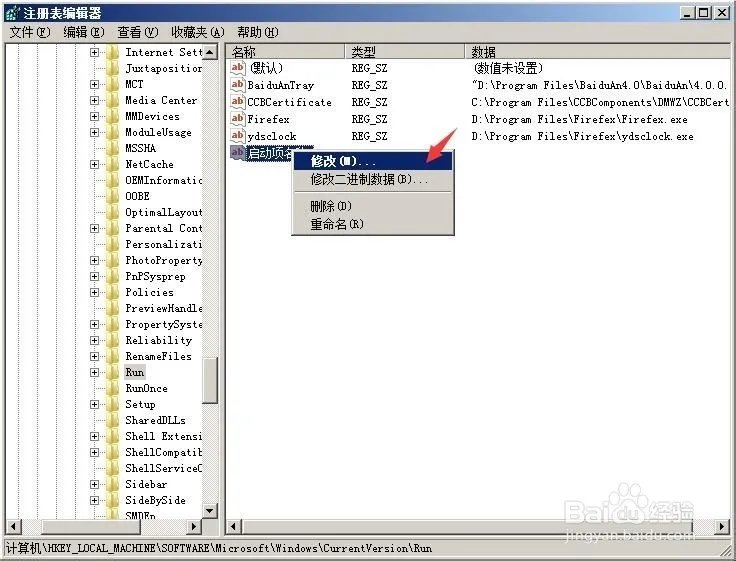736x561 pixels.
Task: Expand the Shell Extensions tree node
Action: [94, 436]
